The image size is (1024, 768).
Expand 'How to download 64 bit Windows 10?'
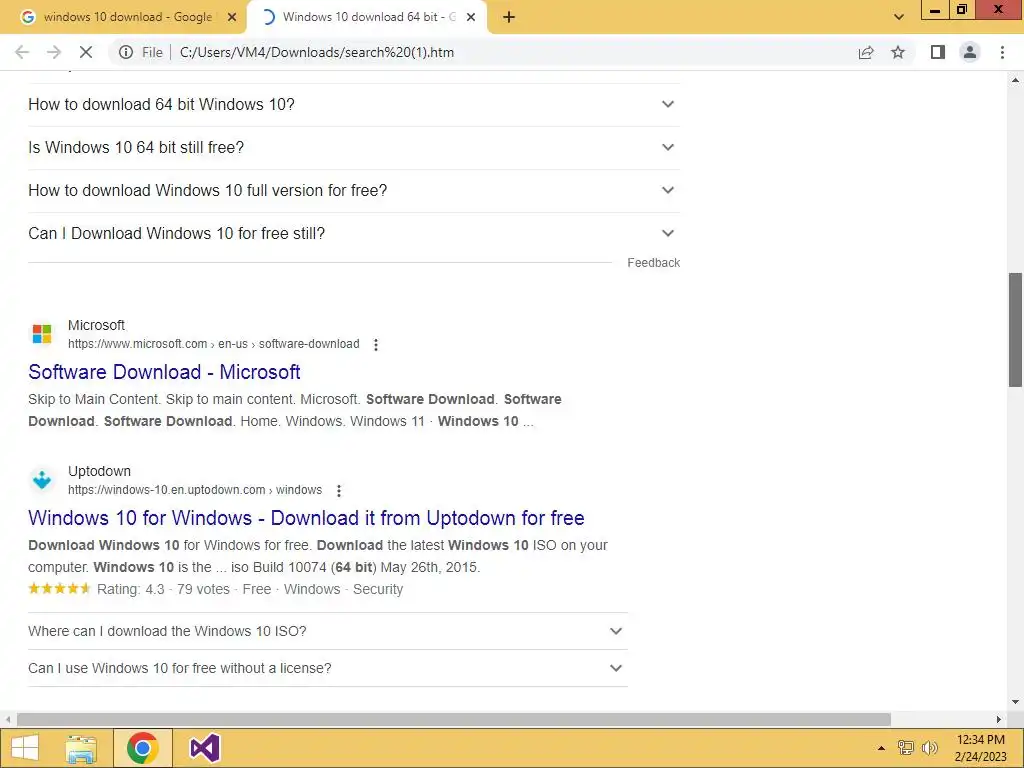(x=354, y=104)
